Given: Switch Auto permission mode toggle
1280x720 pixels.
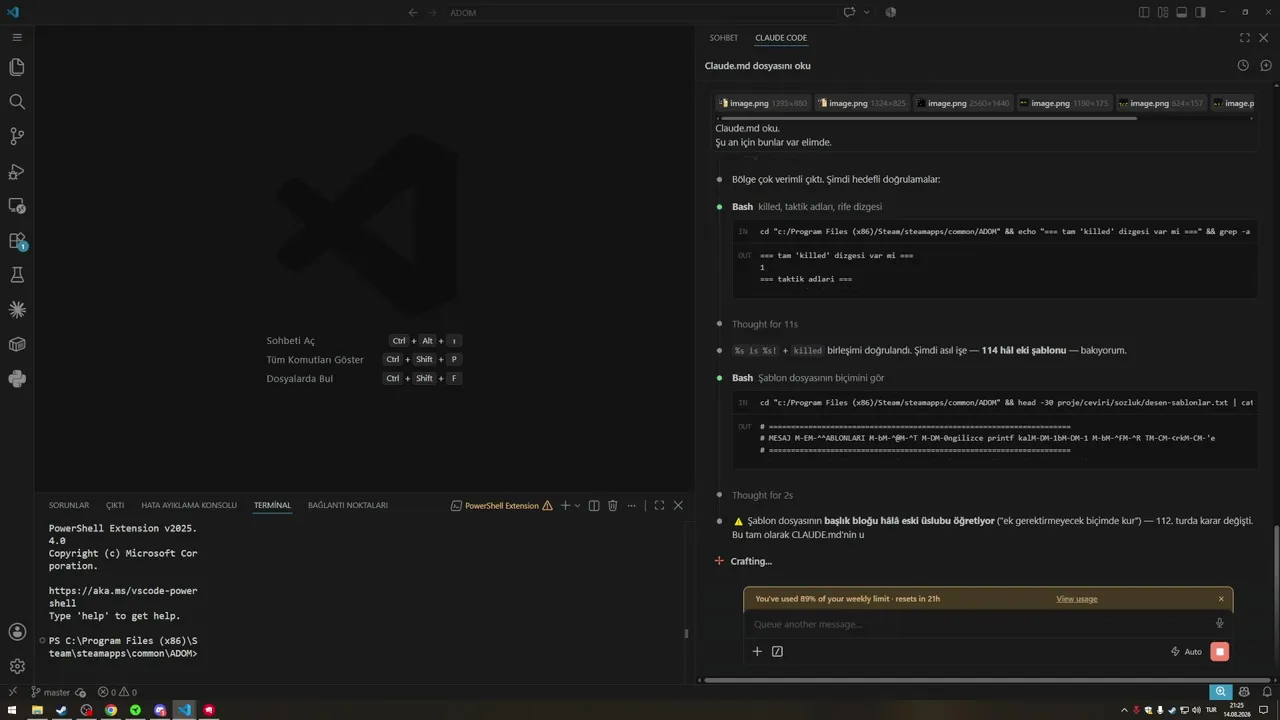Looking at the screenshot, I should point(1186,651).
